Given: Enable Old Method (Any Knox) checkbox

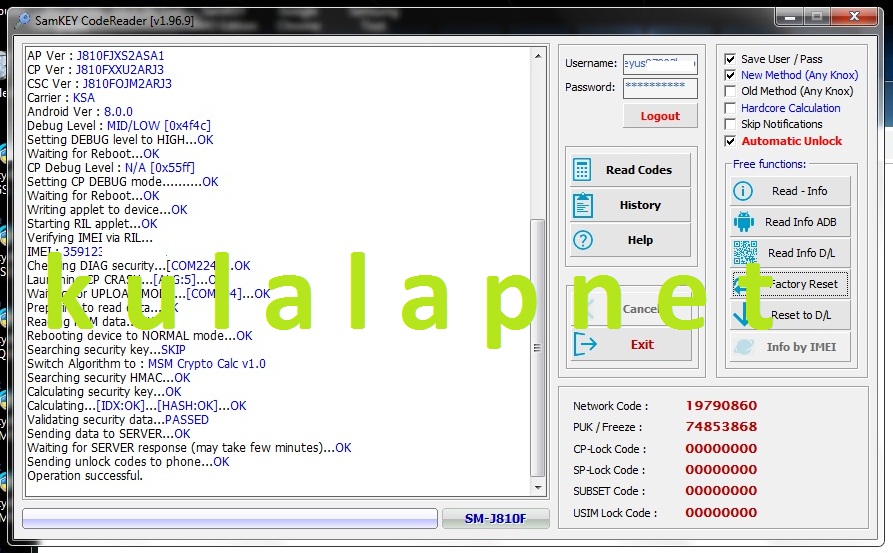Looking at the screenshot, I should point(730,91).
